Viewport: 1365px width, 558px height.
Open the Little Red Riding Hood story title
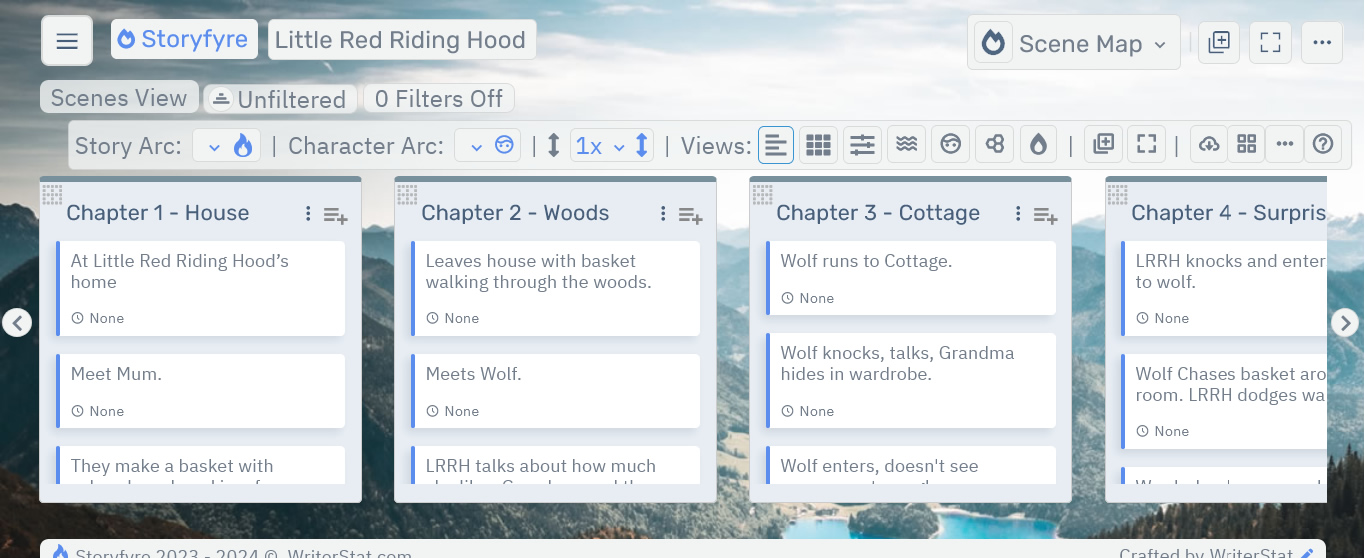coord(402,40)
